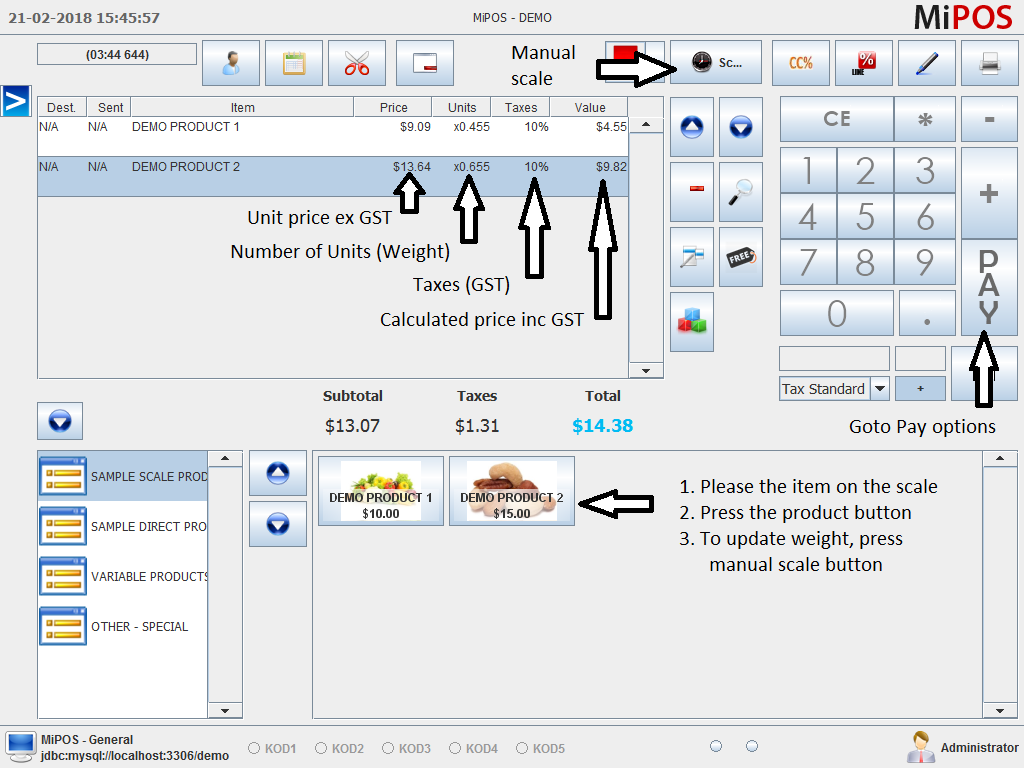1024x768 pixels.
Task: Click the computer monitor icon in status bar
Action: pos(20,746)
